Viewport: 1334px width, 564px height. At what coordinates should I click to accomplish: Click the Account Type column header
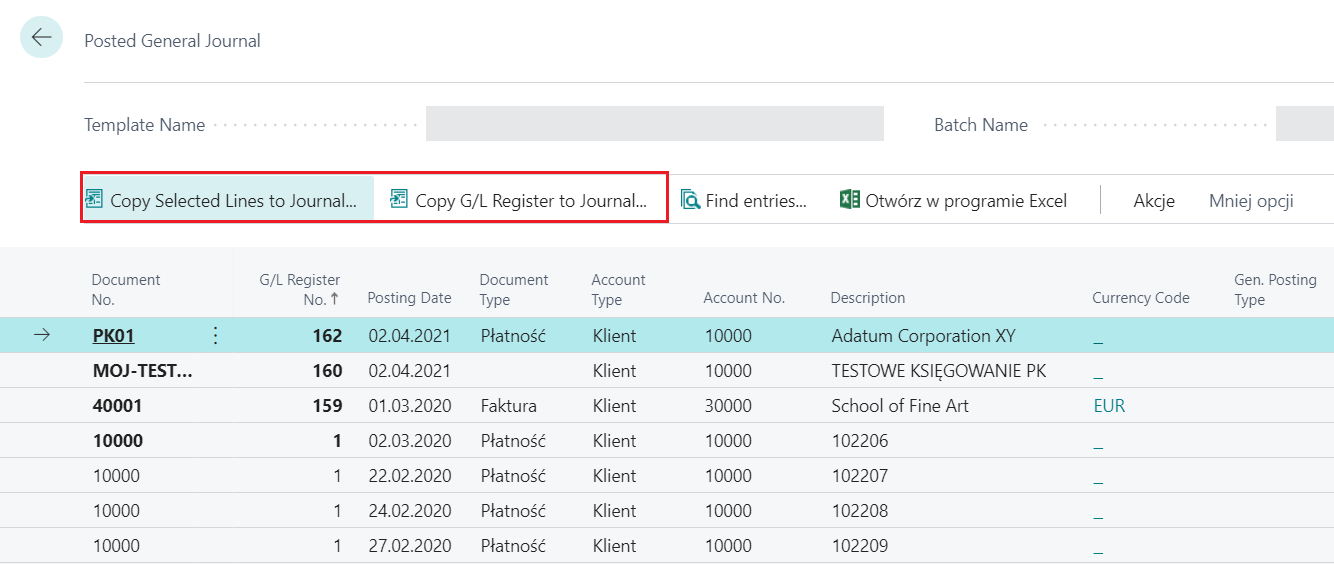click(x=618, y=289)
